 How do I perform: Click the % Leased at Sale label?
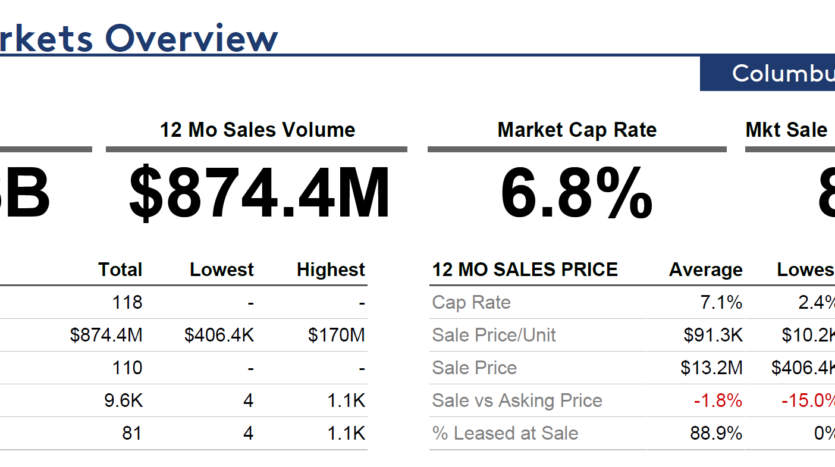pos(505,433)
